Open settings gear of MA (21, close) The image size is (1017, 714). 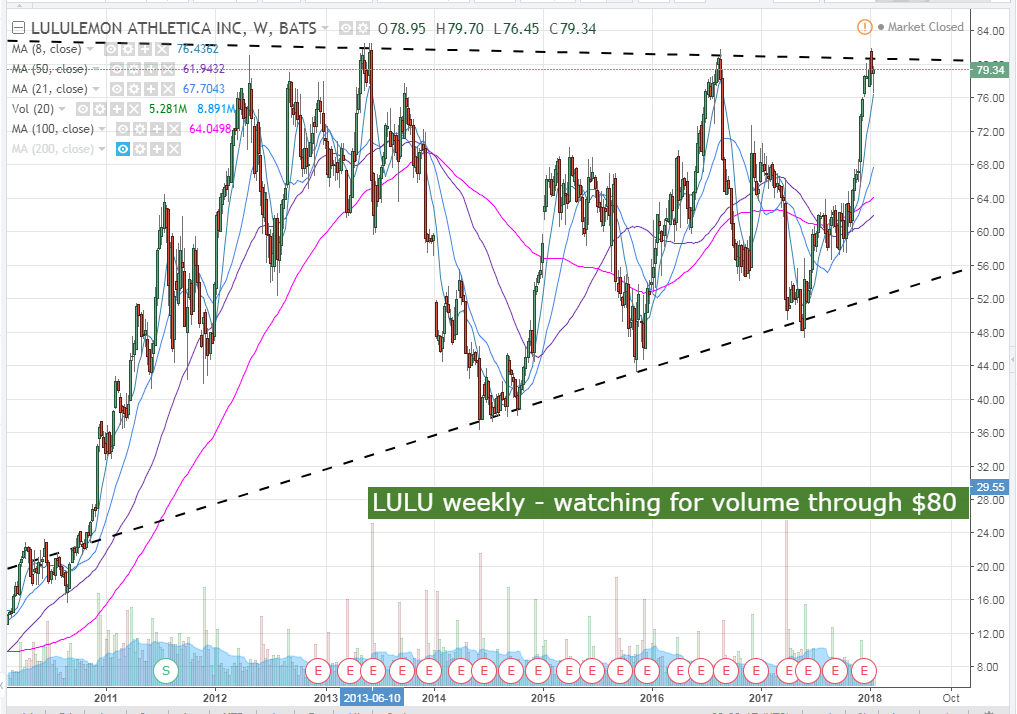pyautogui.click(x=134, y=89)
